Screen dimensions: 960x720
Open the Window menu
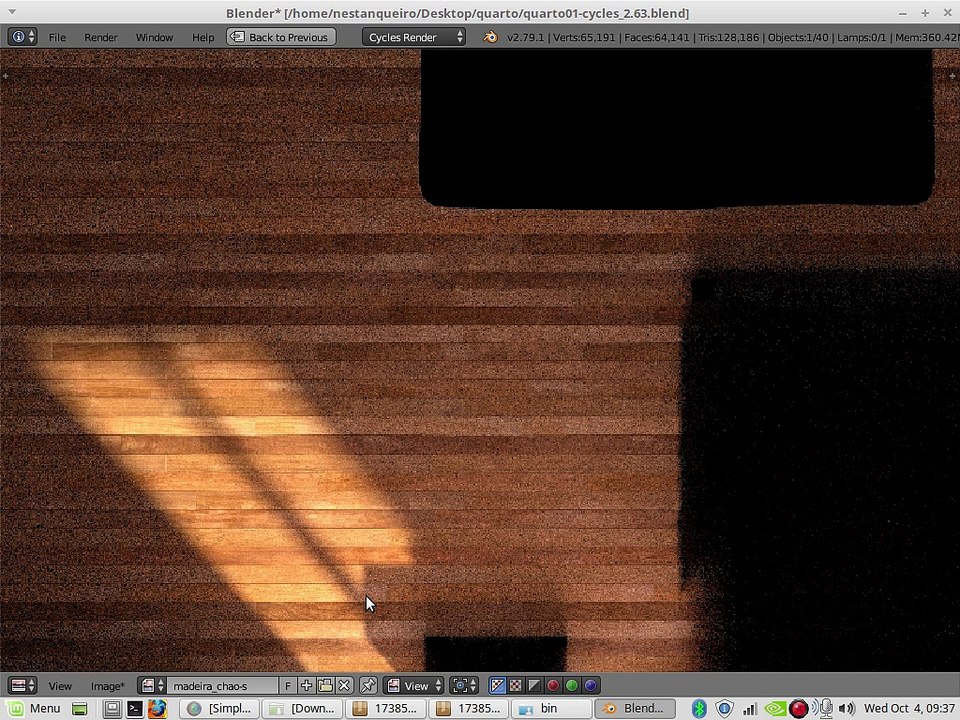[x=154, y=37]
